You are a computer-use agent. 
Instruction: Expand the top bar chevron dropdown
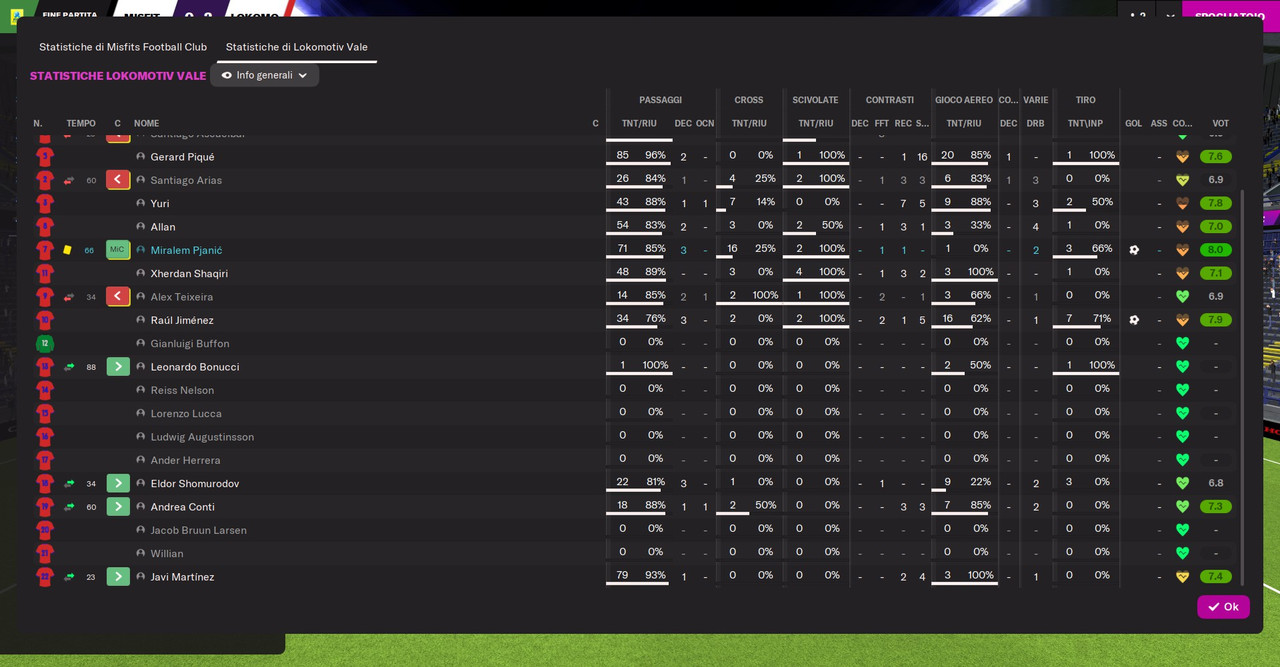click(1169, 16)
